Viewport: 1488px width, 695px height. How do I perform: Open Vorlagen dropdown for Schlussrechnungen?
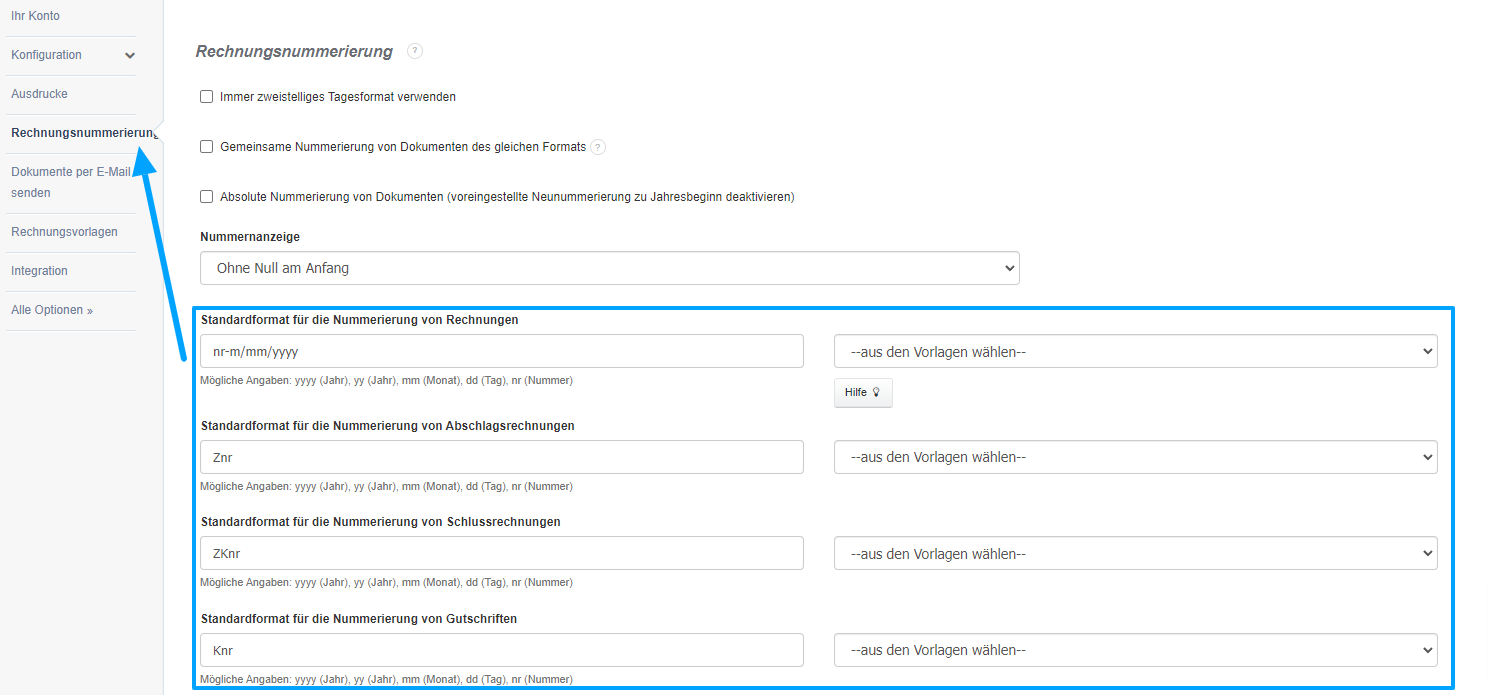coord(1134,553)
